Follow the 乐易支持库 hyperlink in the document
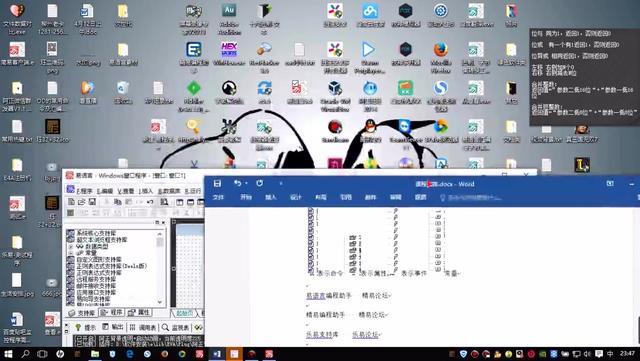This screenshot has width=640, height=361. (322, 334)
